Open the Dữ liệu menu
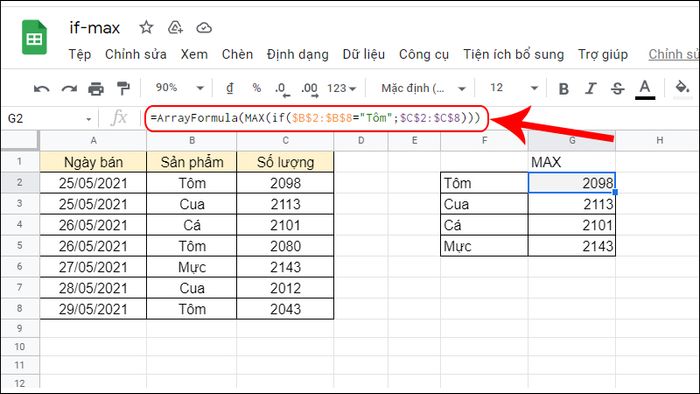Viewport: 700px width, 394px height. click(x=364, y=54)
